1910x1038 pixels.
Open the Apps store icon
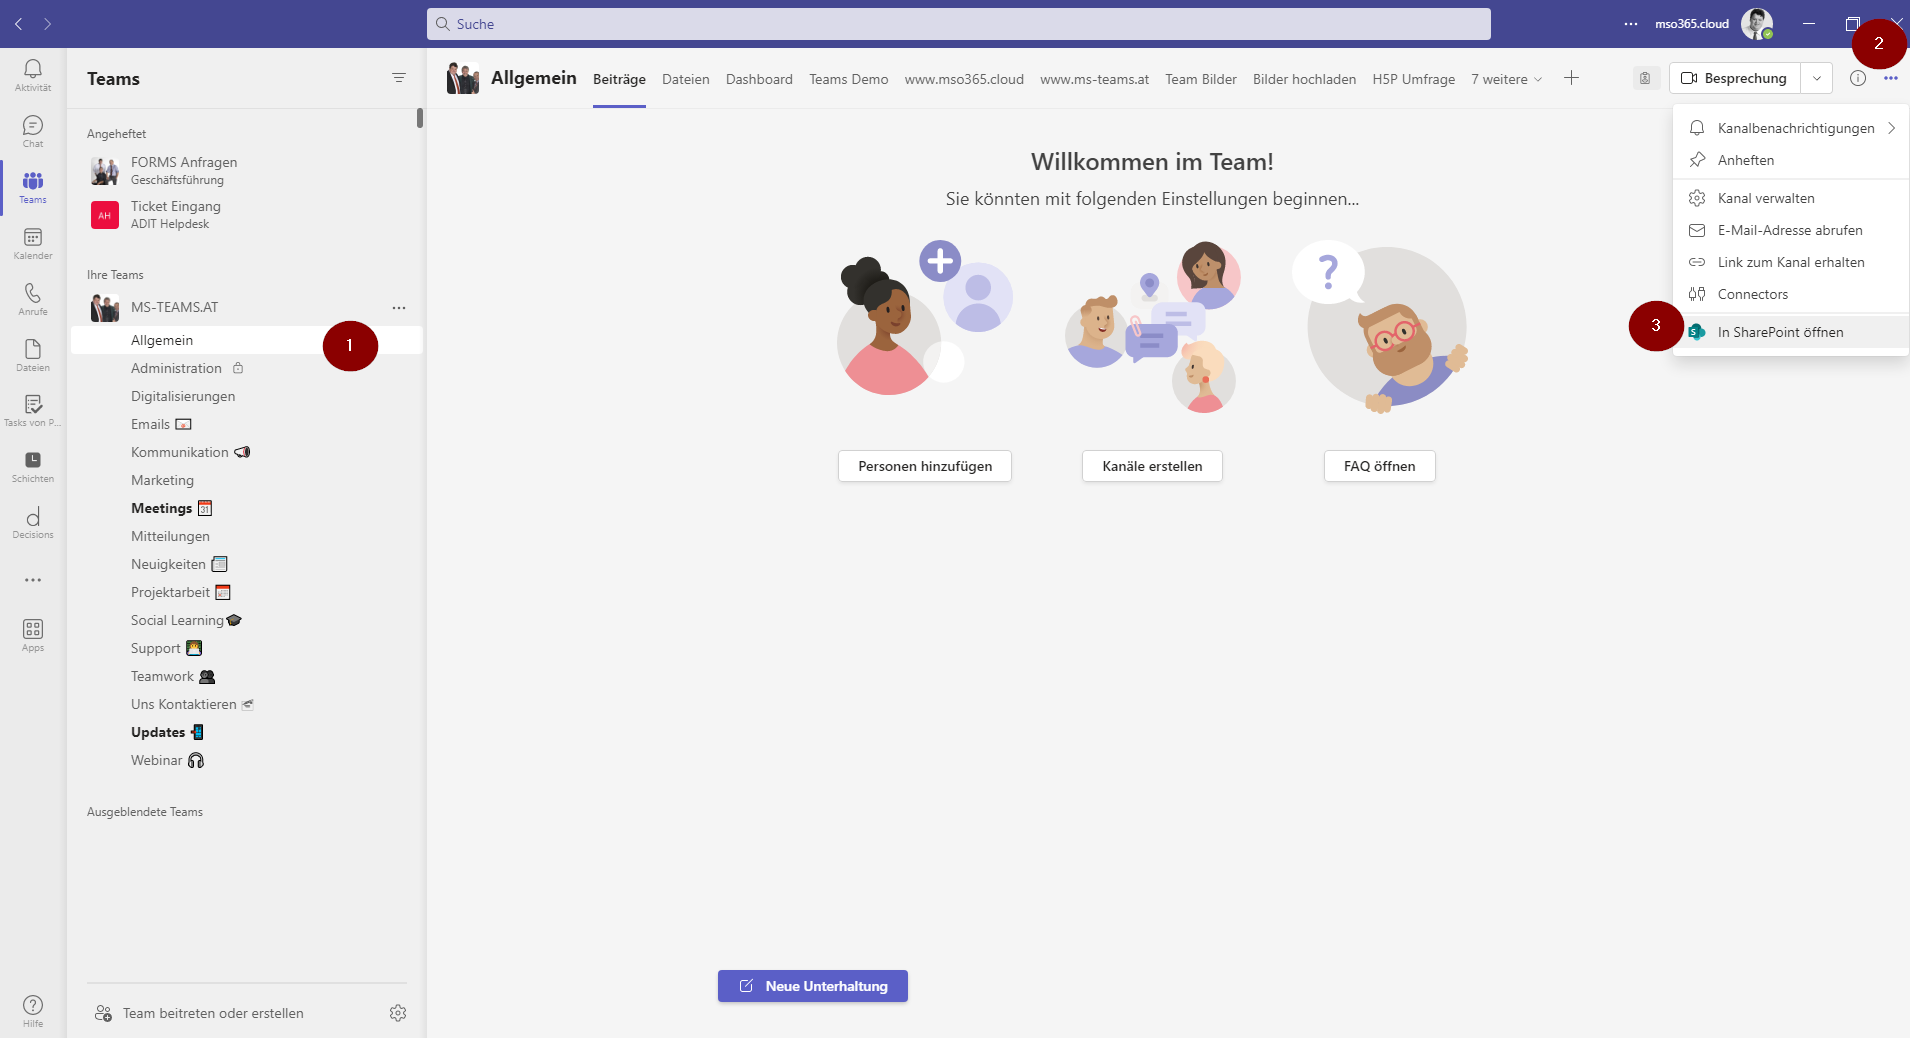(33, 635)
